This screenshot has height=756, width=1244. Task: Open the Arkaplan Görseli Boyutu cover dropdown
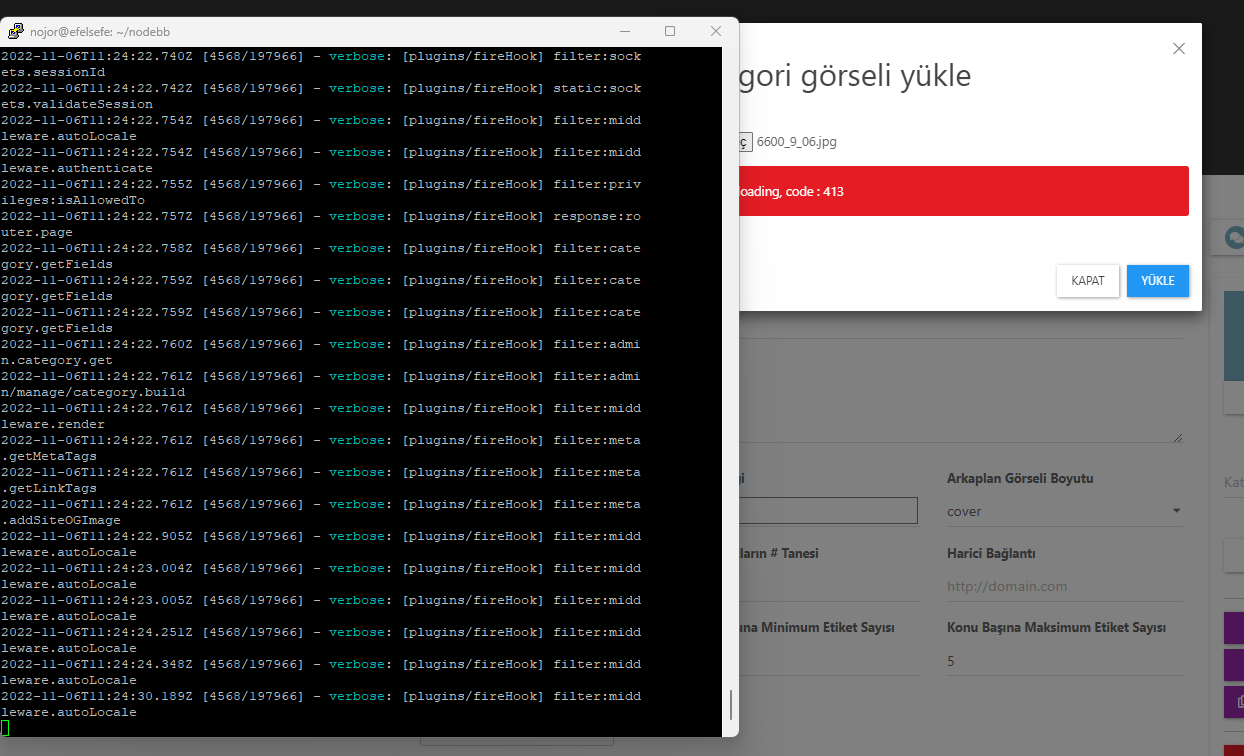click(x=1064, y=511)
